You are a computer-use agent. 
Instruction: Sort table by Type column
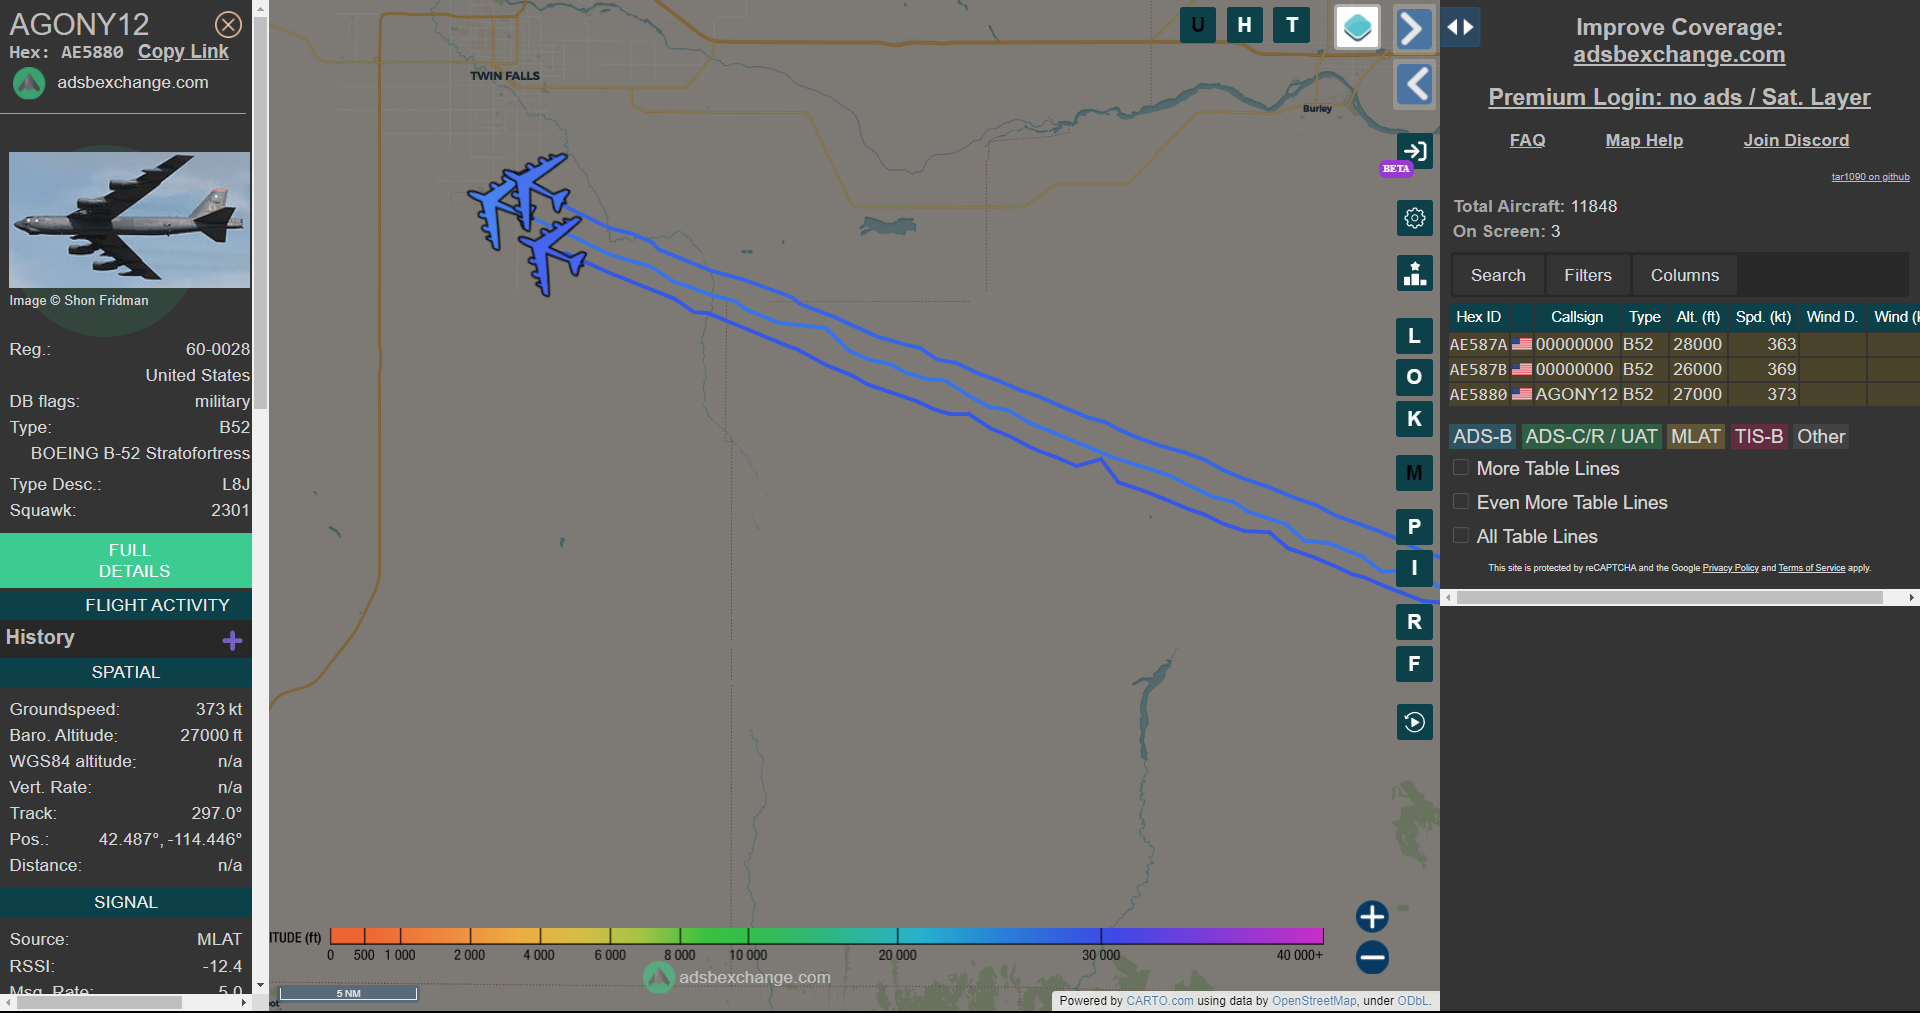coord(1644,317)
